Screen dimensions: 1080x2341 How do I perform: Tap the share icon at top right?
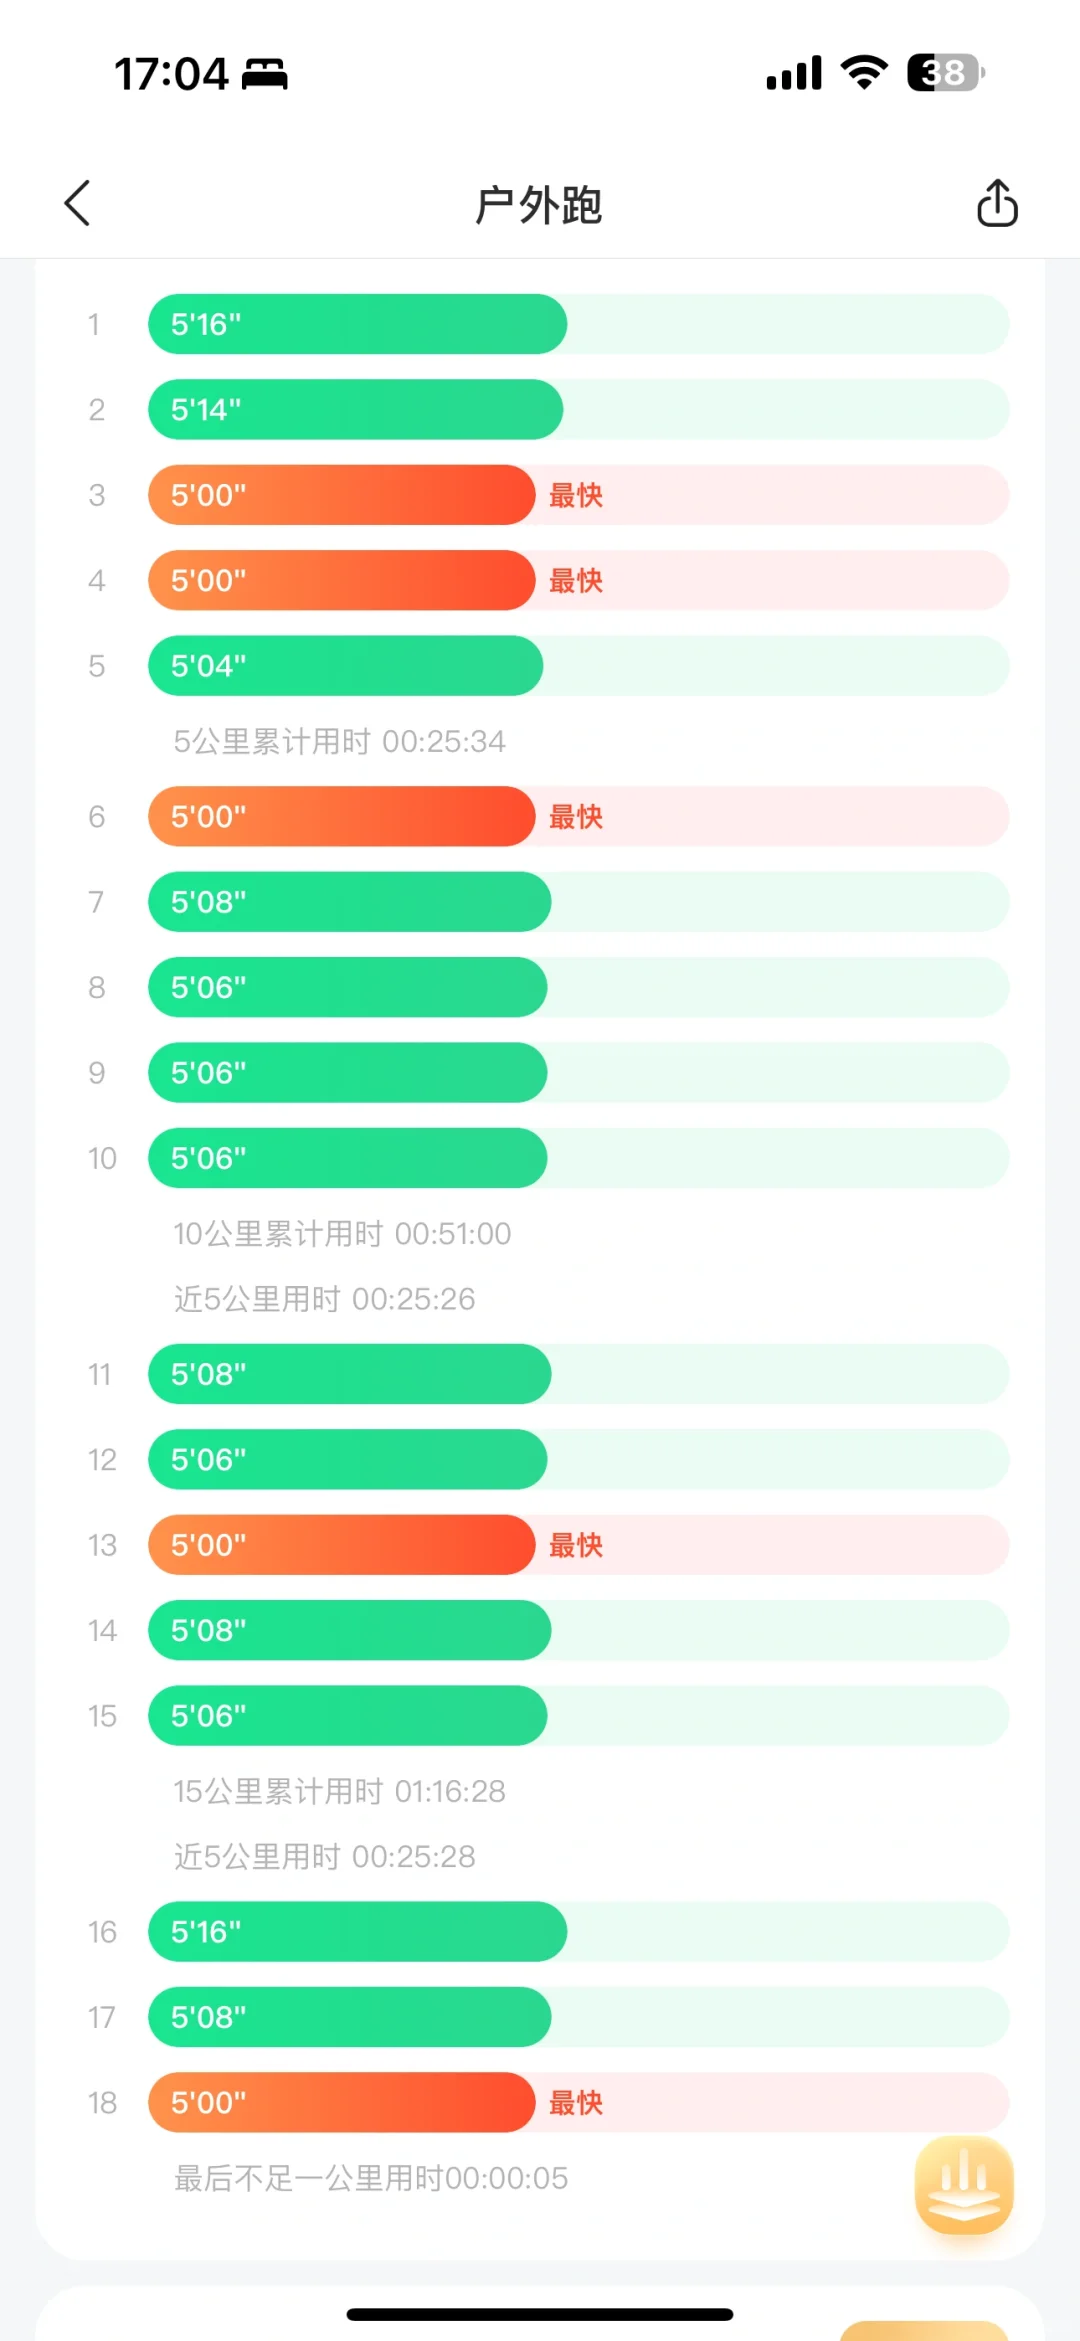[996, 204]
